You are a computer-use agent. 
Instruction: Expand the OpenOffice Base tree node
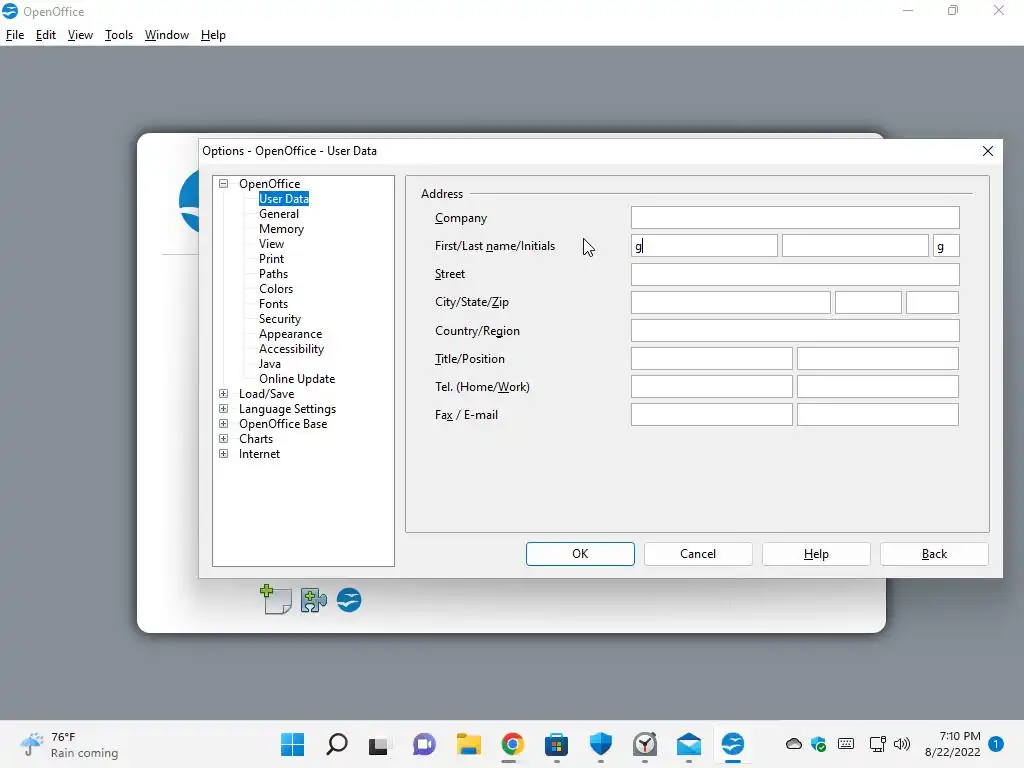coord(223,424)
